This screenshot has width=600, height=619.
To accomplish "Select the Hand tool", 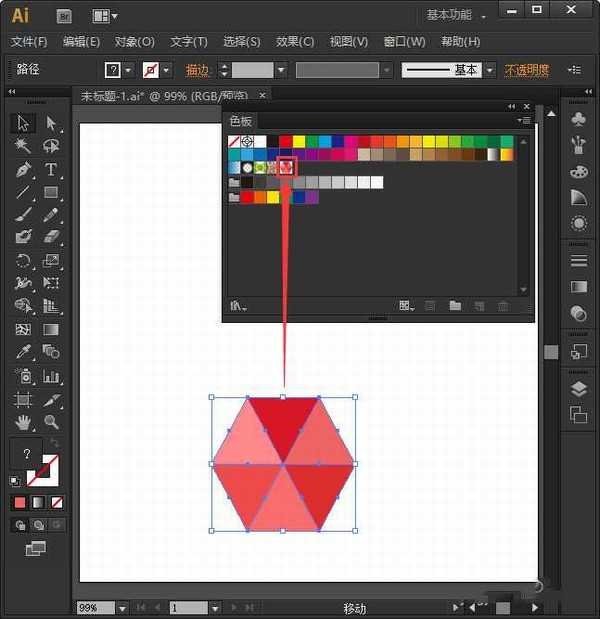I will [23, 422].
